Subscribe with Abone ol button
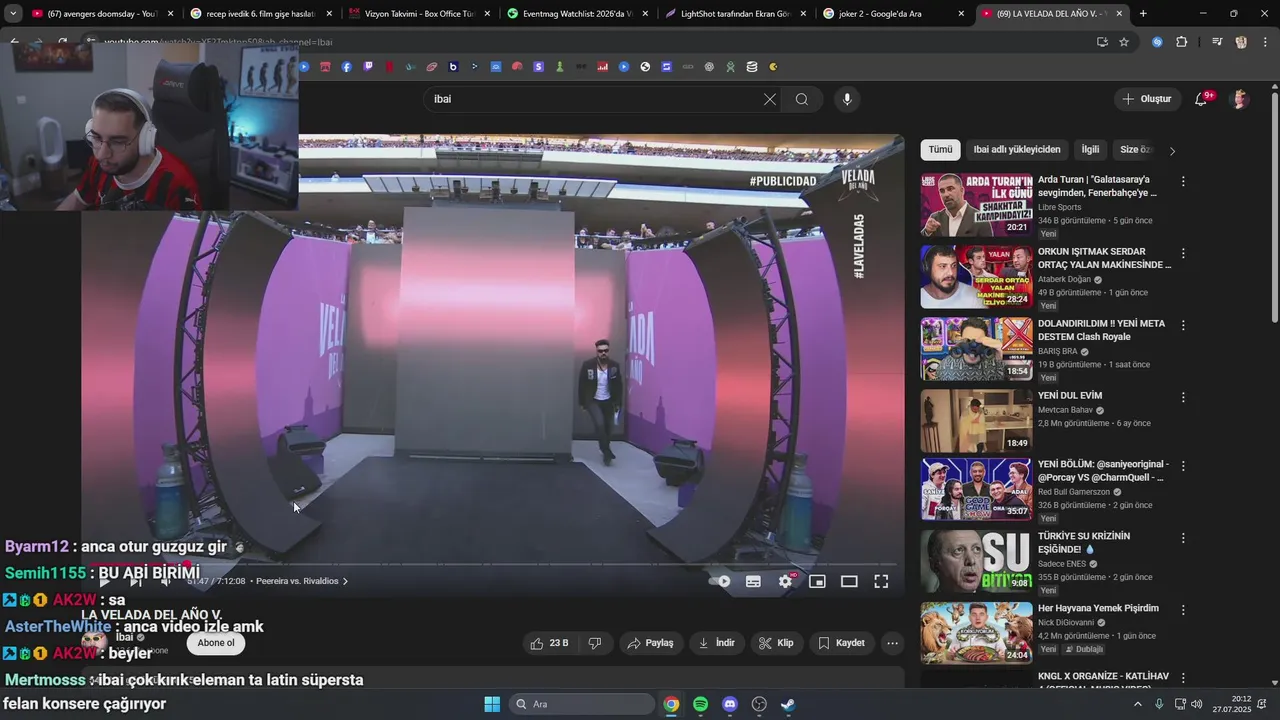1280x720 pixels. [x=216, y=643]
